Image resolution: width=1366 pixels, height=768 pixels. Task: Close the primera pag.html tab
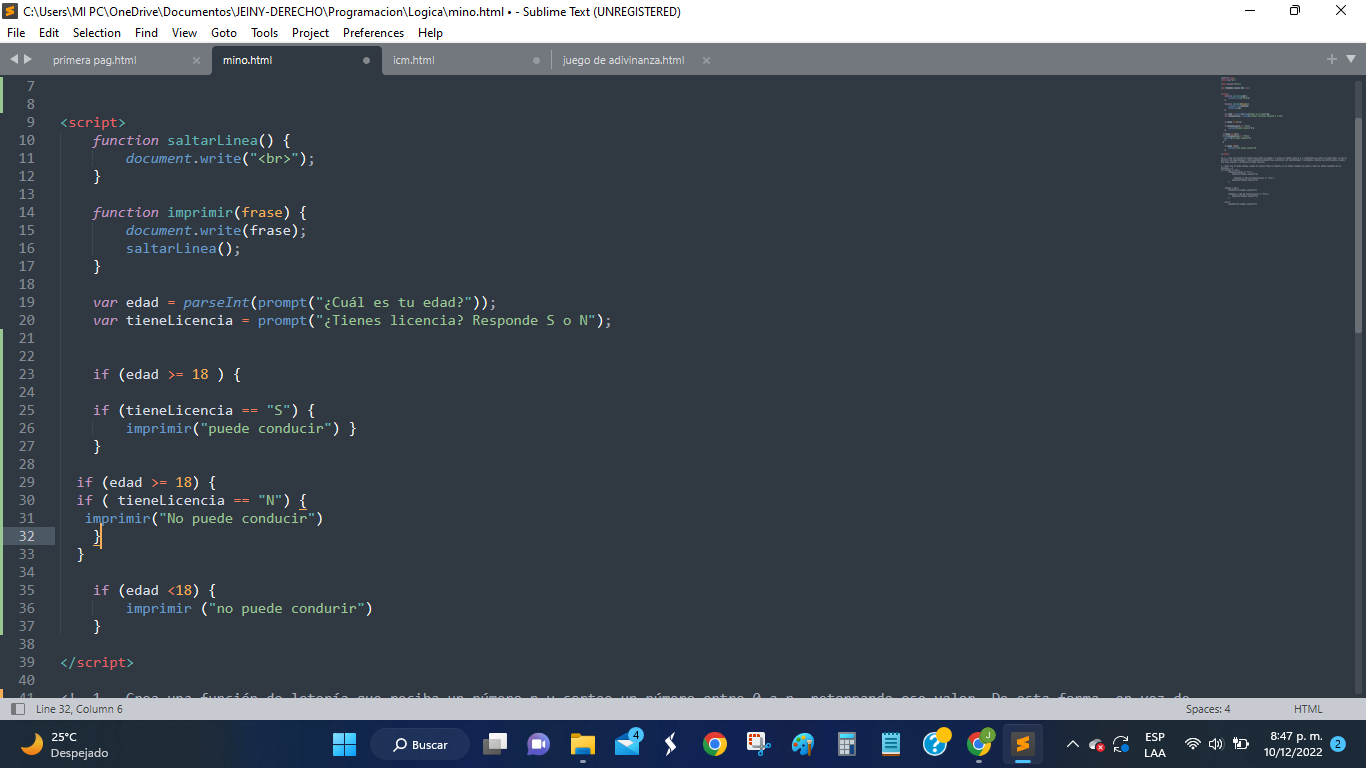coord(197,60)
